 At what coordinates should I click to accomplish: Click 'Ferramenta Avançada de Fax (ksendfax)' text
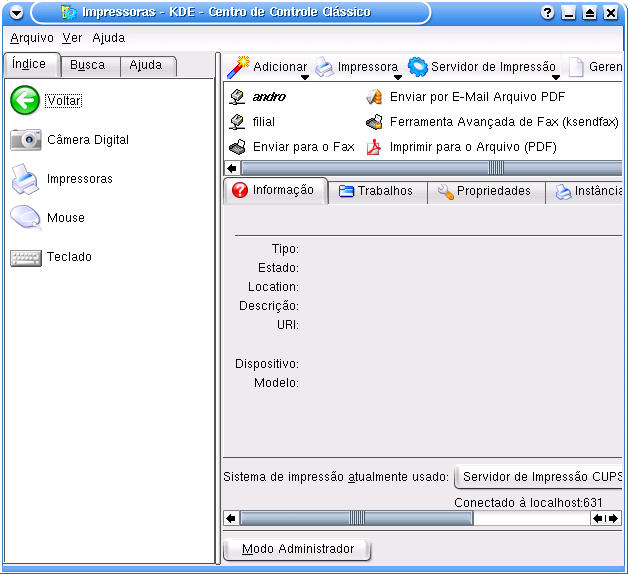point(504,122)
